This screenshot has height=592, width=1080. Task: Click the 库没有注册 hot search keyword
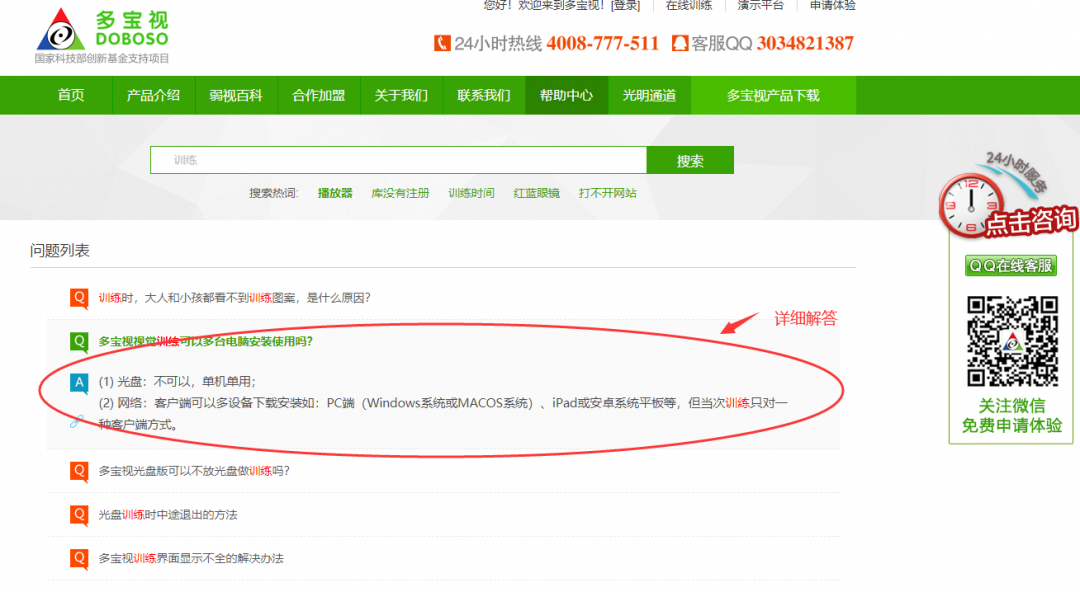tap(400, 193)
